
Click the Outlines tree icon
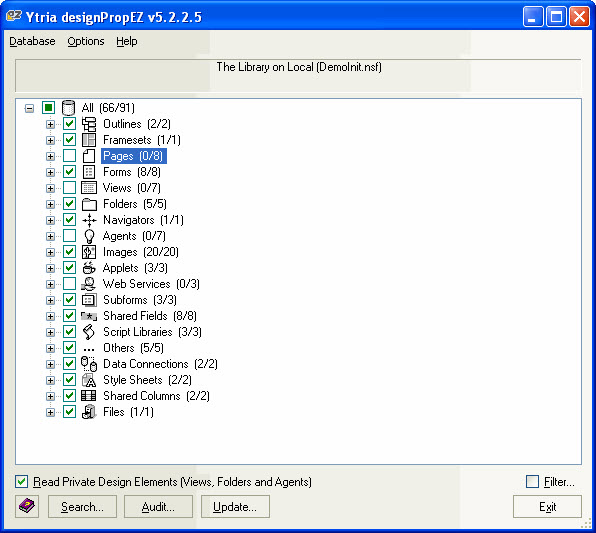click(x=89, y=124)
